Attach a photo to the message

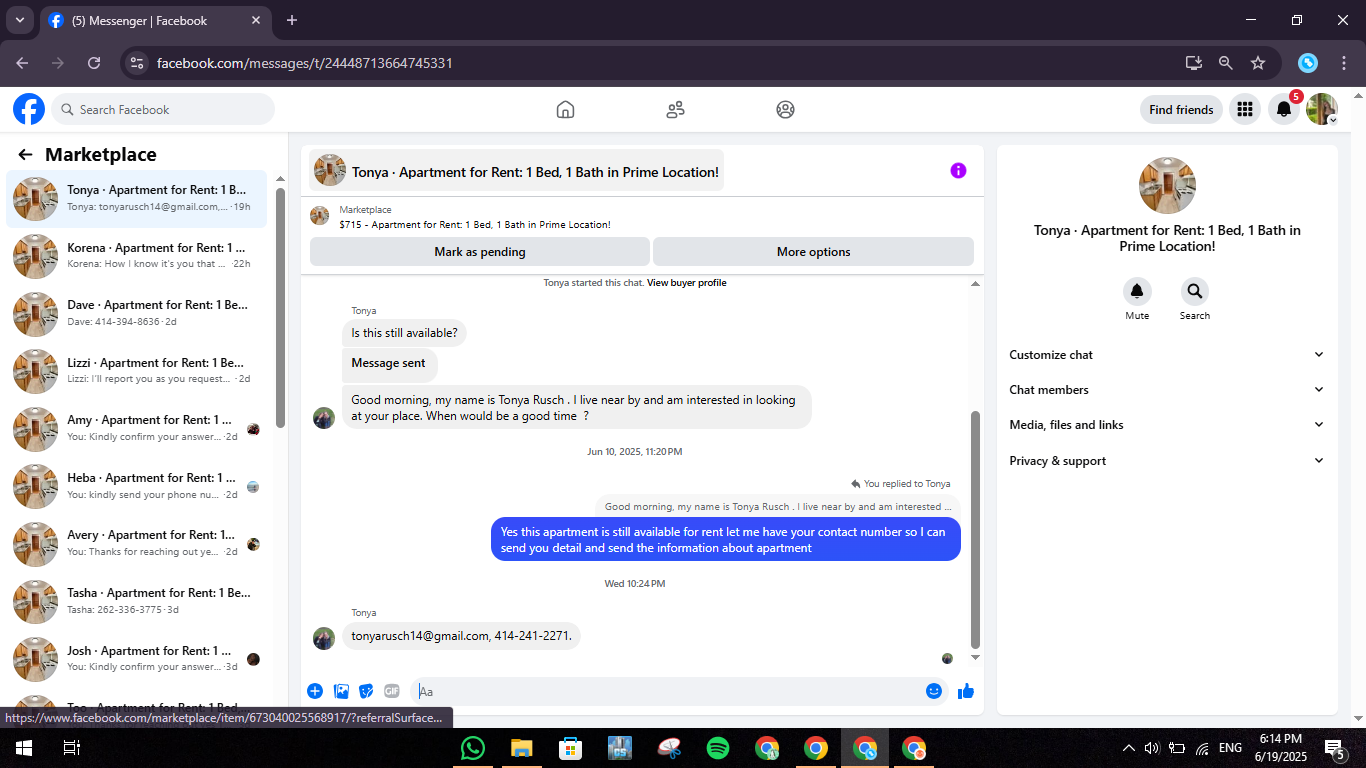(341, 691)
